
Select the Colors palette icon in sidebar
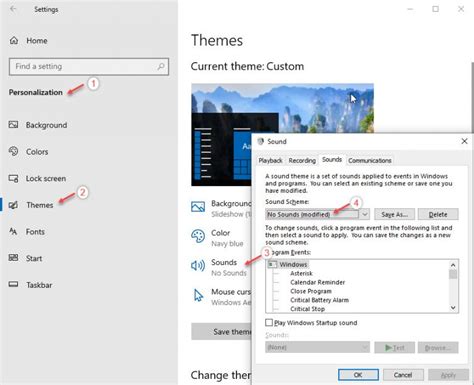pos(13,151)
